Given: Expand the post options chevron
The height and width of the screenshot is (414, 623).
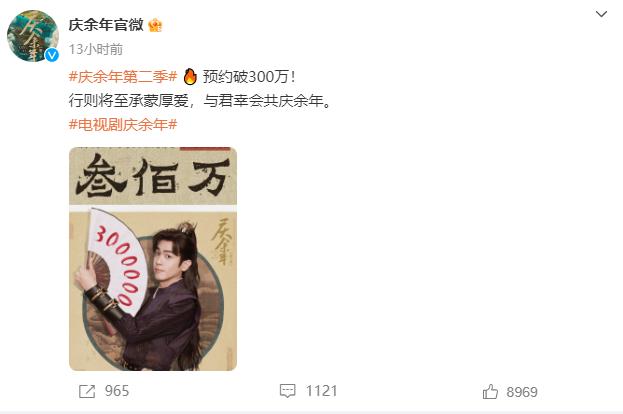Looking at the screenshot, I should click(x=602, y=14).
